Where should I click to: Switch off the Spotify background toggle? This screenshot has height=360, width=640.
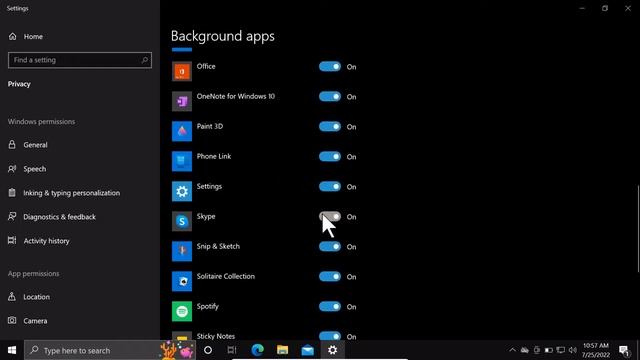[x=330, y=307]
